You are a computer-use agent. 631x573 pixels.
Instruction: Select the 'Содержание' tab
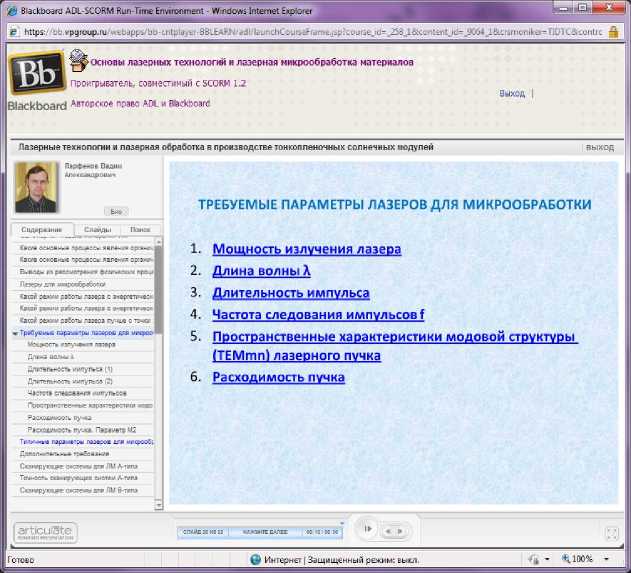coord(46,230)
